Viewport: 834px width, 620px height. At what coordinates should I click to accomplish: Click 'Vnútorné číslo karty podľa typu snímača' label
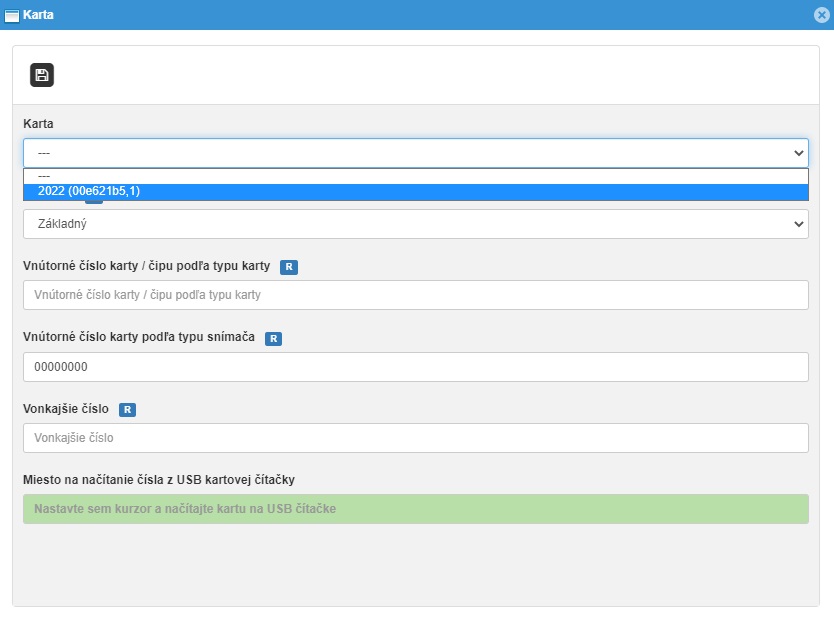click(139, 338)
